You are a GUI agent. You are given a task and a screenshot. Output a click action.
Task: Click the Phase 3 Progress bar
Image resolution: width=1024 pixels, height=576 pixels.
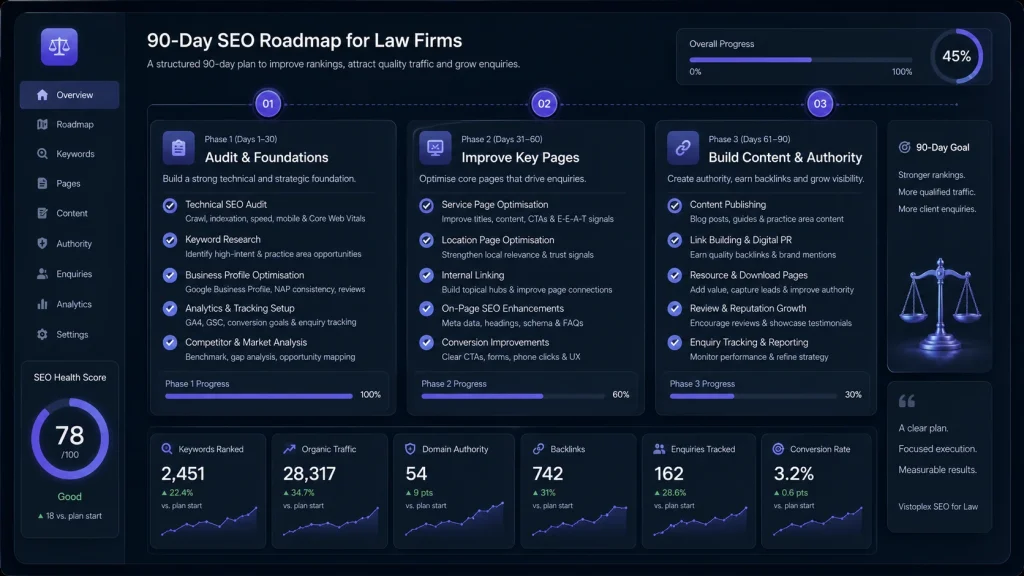click(753, 396)
